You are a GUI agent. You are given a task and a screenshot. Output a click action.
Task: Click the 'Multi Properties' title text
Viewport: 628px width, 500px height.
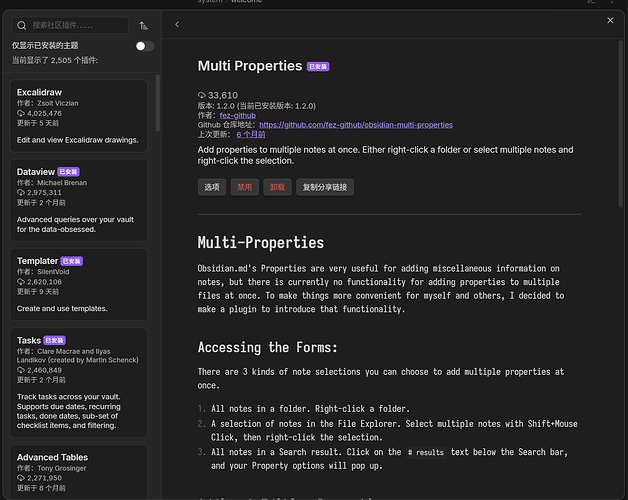[250, 66]
